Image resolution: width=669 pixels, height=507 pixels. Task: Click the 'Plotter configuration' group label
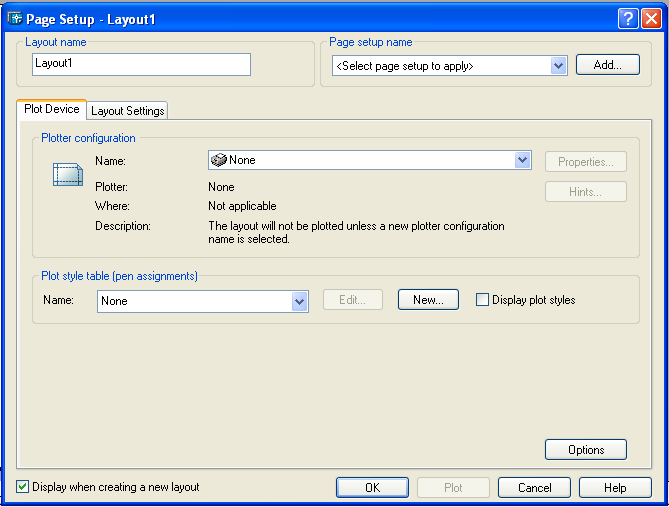point(88,138)
